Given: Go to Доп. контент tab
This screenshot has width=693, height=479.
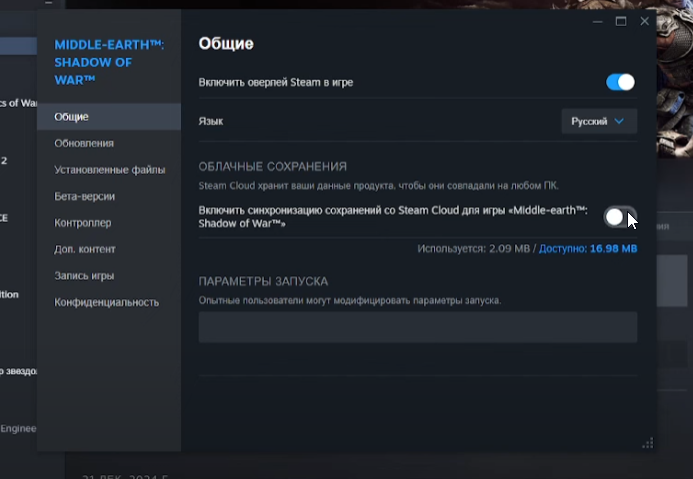Looking at the screenshot, I should (109, 249).
